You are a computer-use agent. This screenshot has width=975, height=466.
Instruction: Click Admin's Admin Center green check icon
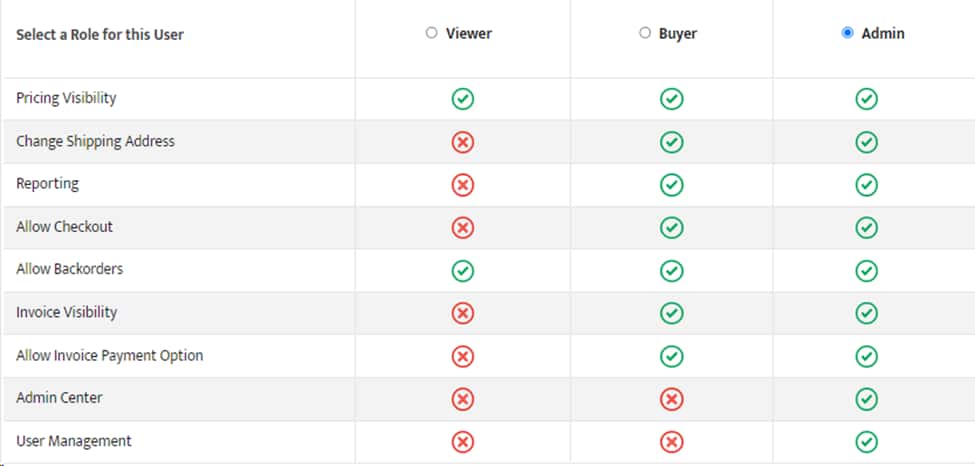click(866, 399)
